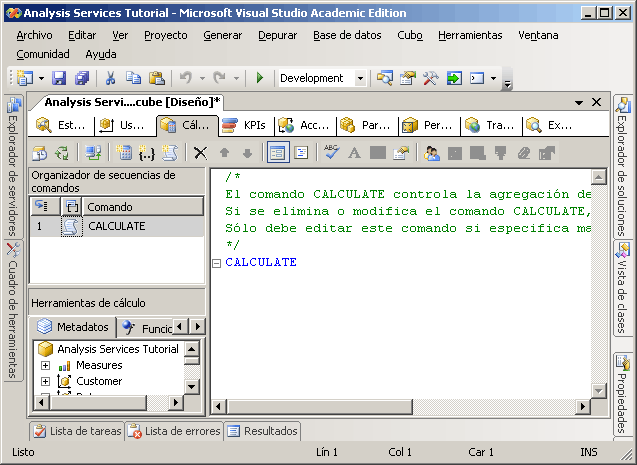Show the Explorador de soluciones side panel
The image size is (637, 465).
point(622,167)
